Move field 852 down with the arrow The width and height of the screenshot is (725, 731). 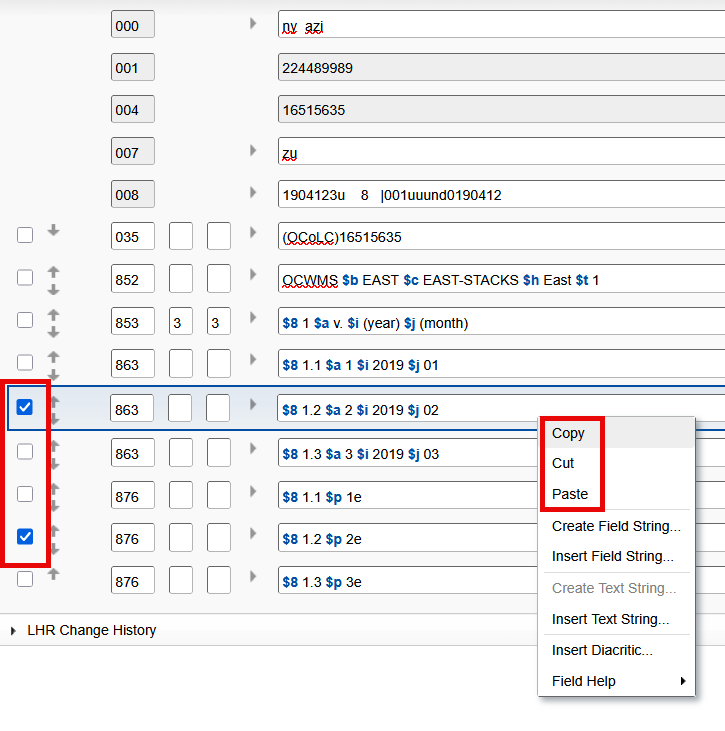point(54,288)
